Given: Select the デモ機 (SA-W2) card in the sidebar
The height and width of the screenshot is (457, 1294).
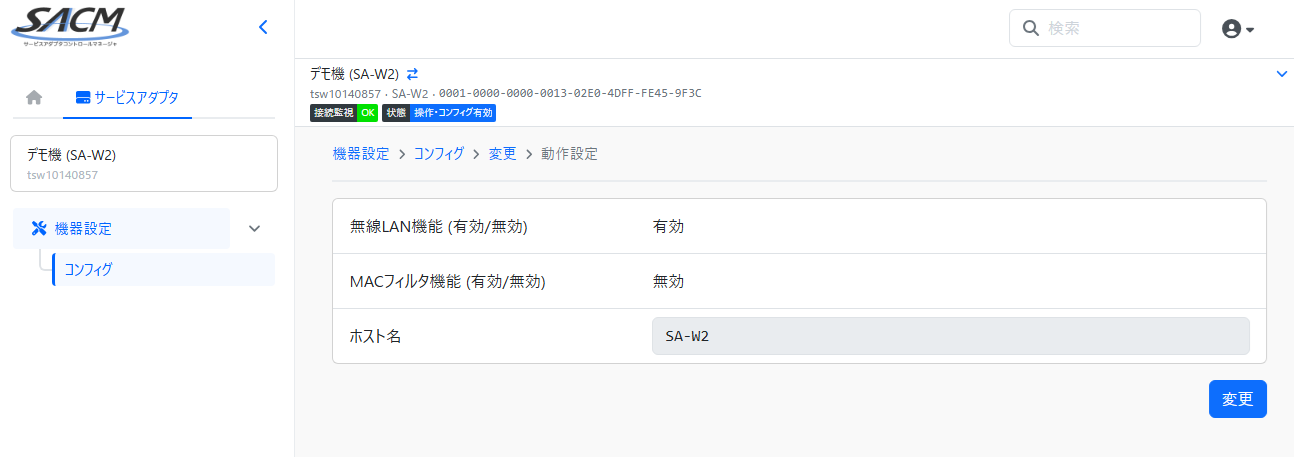Looking at the screenshot, I should pos(144,164).
